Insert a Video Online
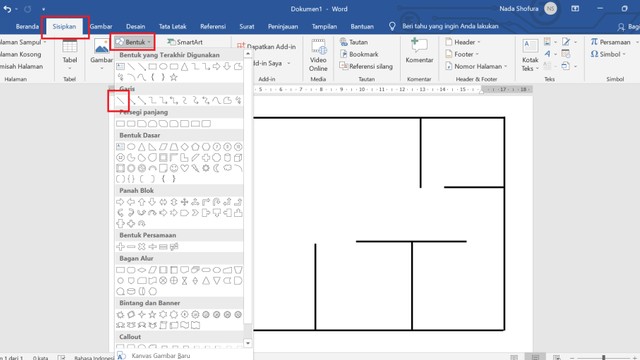The height and width of the screenshot is (360, 640). point(318,56)
